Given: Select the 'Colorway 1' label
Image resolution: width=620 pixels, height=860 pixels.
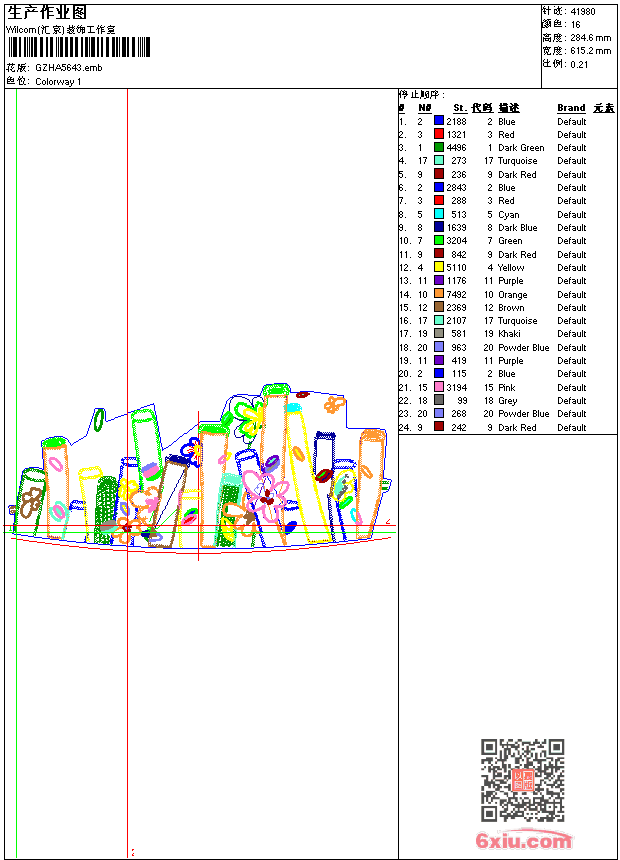Looking at the screenshot, I should coord(58,82).
